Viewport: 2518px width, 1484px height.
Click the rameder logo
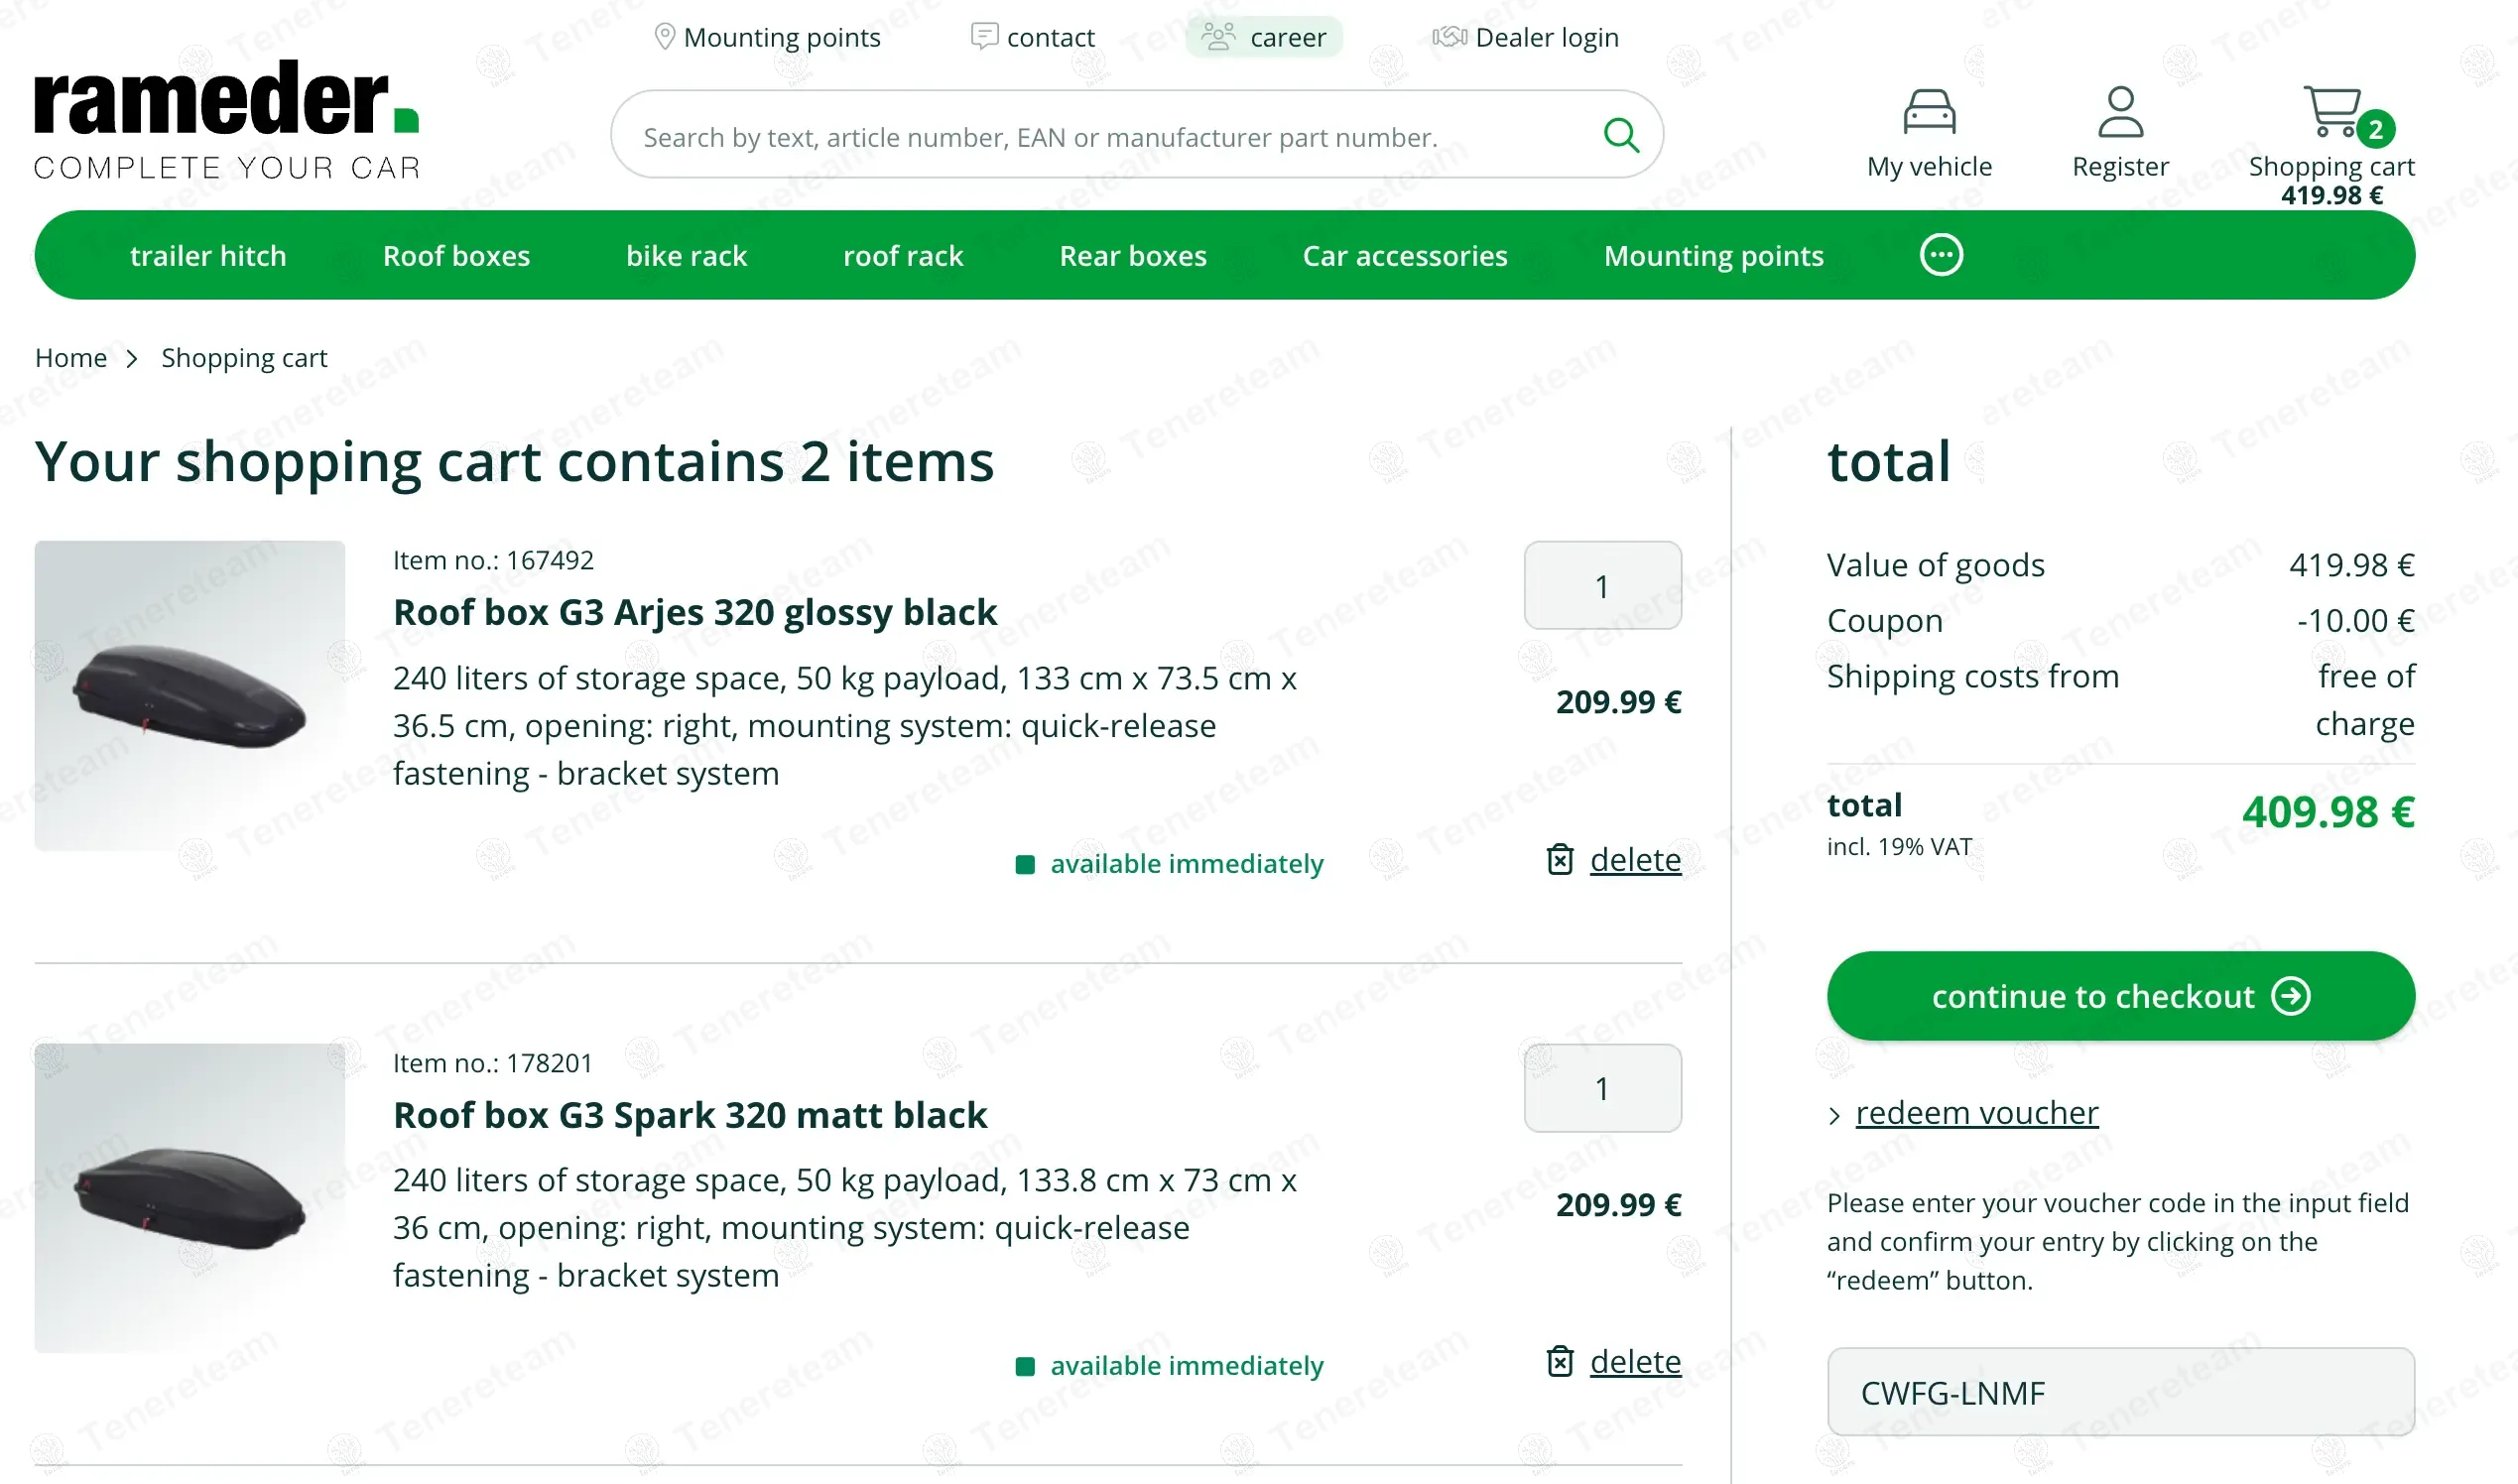(227, 119)
